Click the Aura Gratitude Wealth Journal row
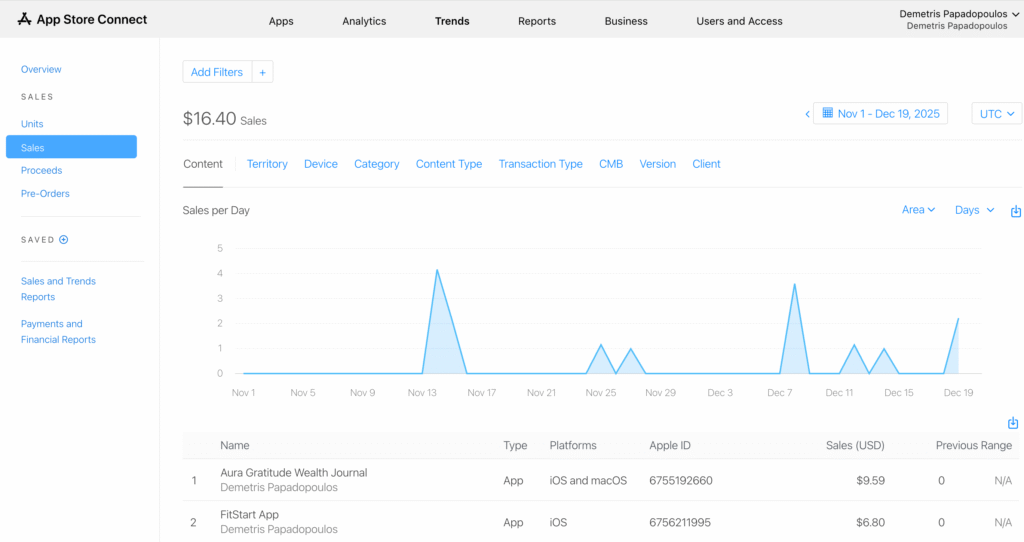 click(294, 479)
